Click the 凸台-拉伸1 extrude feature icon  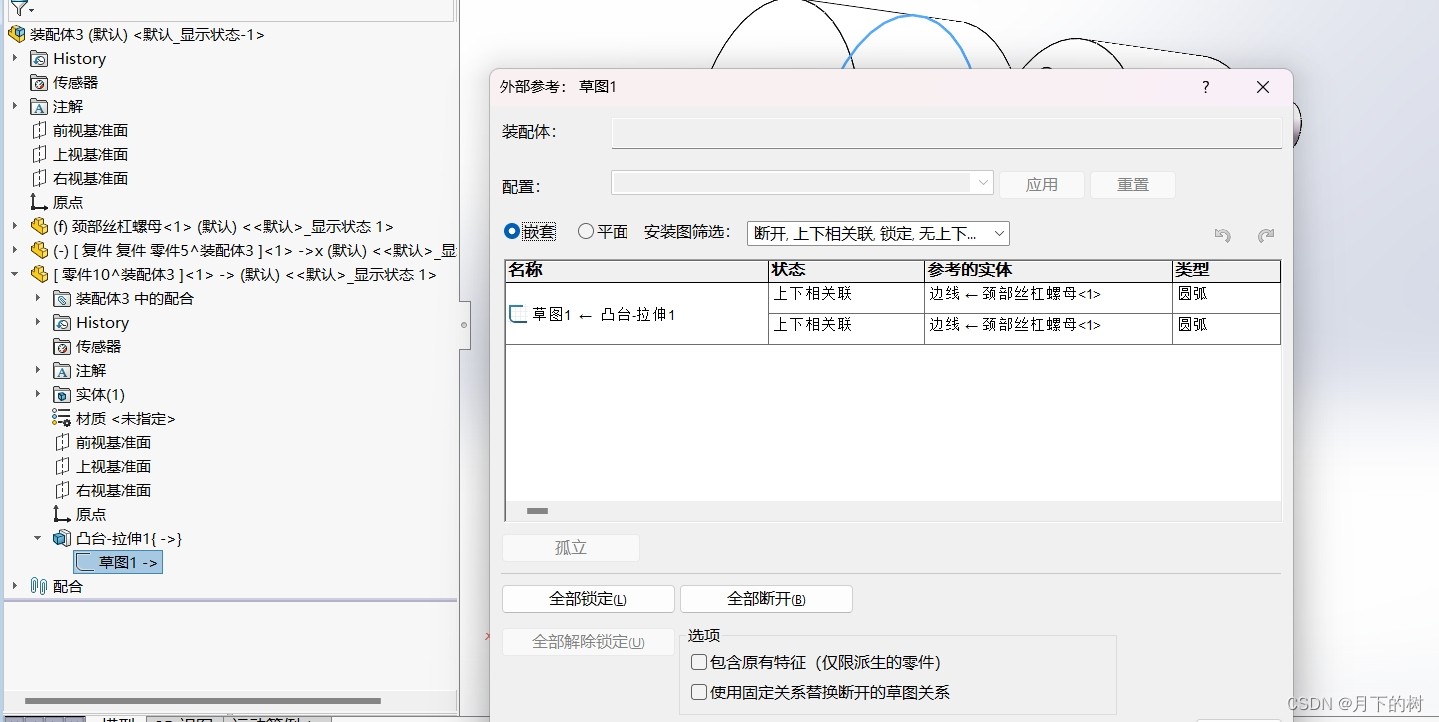coord(62,538)
